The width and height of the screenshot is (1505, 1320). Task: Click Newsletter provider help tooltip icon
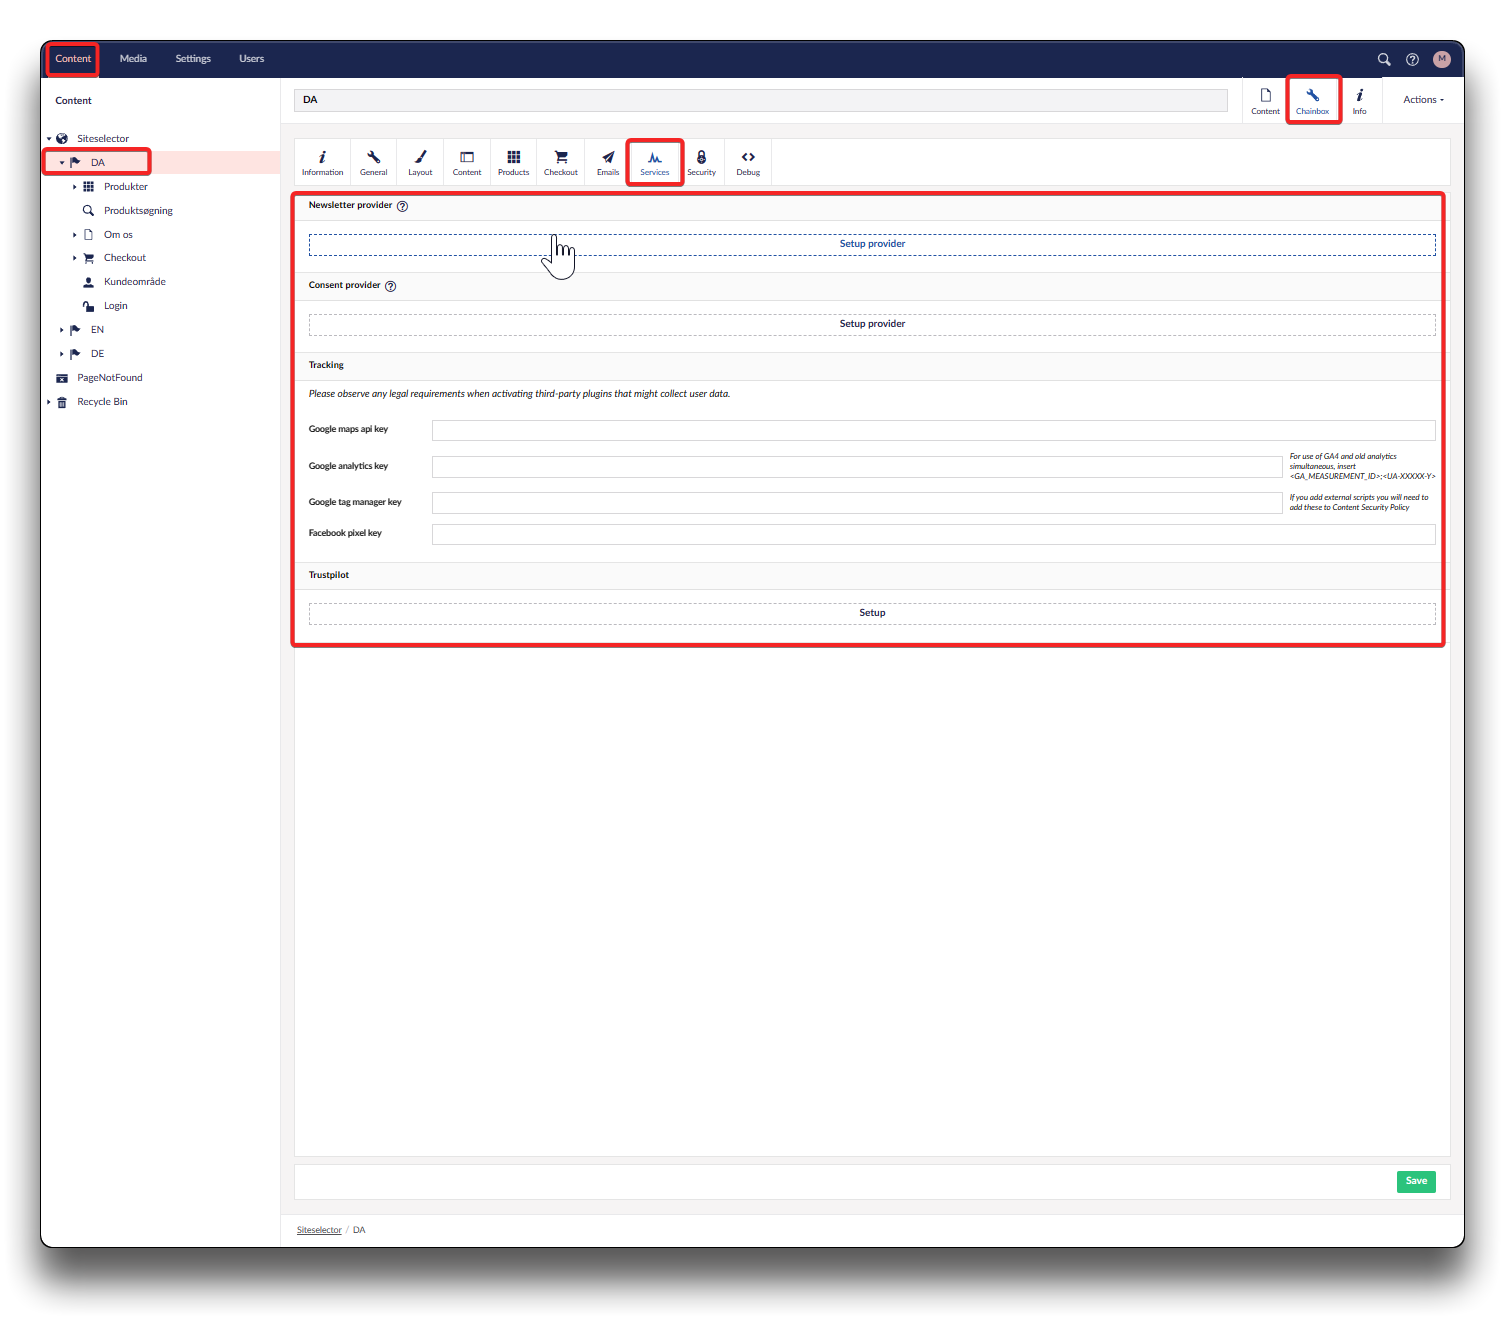point(402,206)
